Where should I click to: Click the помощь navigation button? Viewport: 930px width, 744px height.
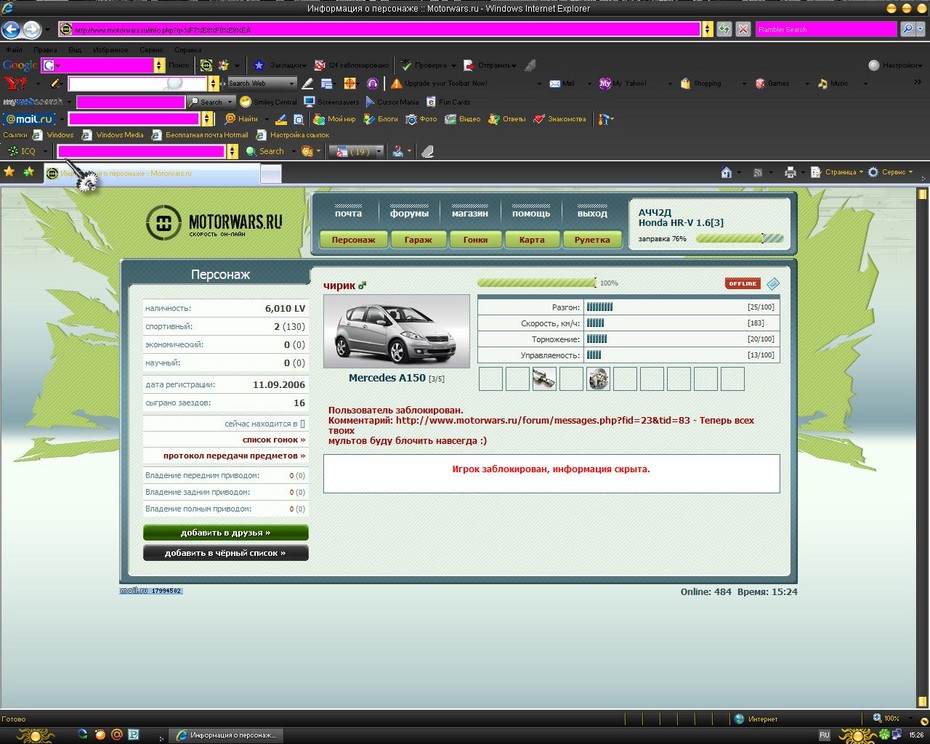tap(531, 213)
